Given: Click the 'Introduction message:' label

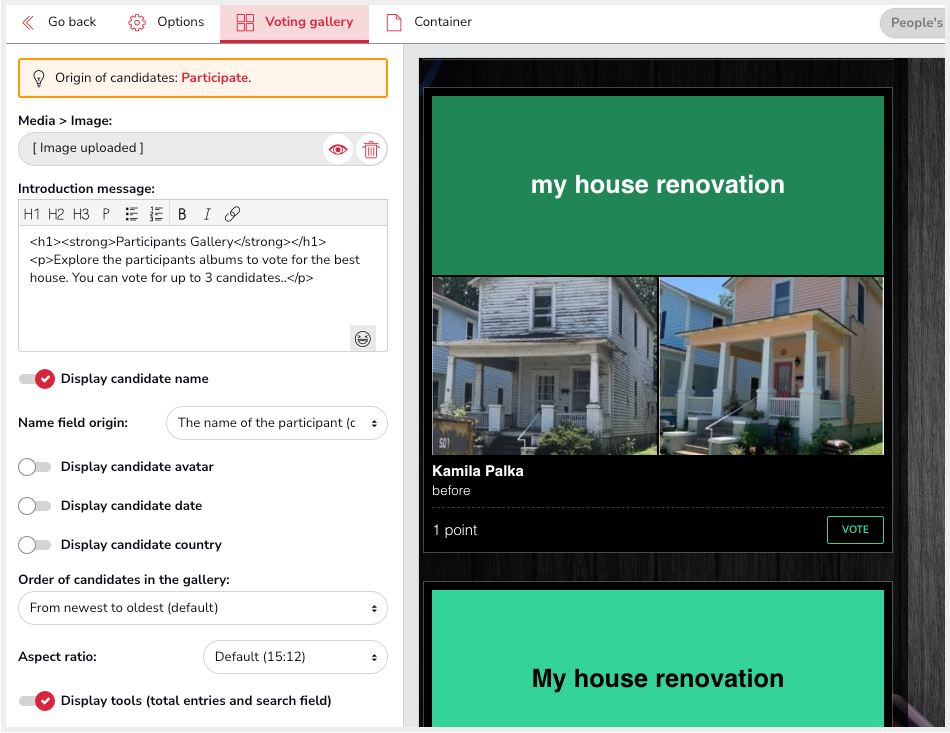Looking at the screenshot, I should tap(86, 189).
